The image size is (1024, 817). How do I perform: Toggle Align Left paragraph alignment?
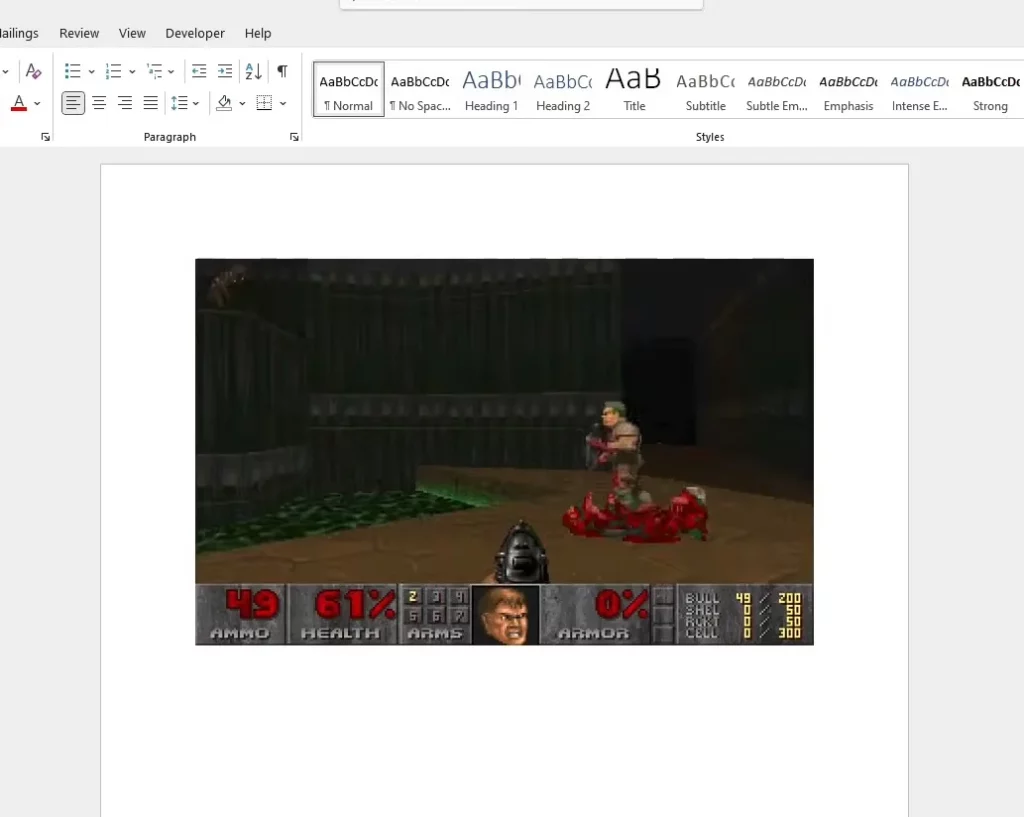(x=73, y=103)
